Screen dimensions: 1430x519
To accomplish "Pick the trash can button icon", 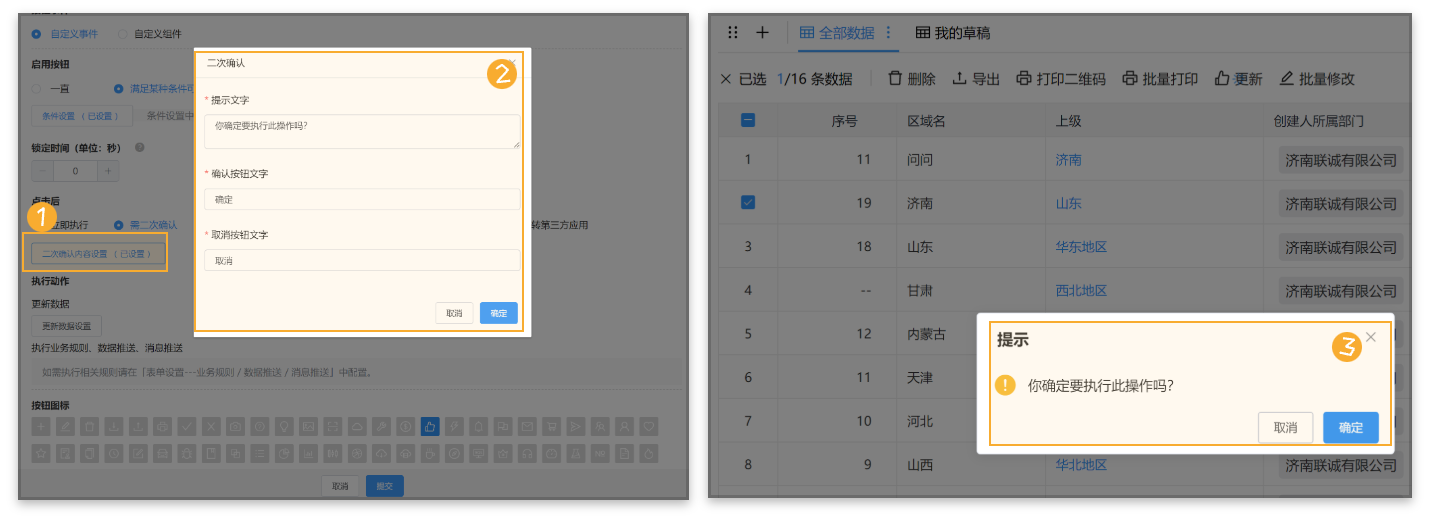I will 89,427.
